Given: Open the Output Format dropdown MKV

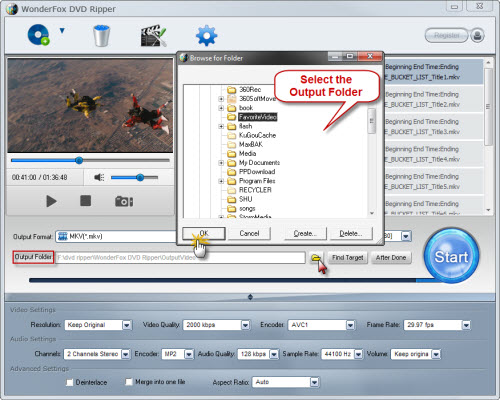Looking at the screenshot, I should [116, 236].
